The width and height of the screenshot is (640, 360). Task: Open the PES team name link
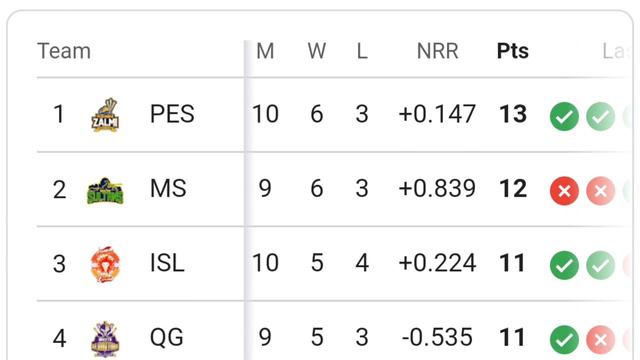pos(172,113)
